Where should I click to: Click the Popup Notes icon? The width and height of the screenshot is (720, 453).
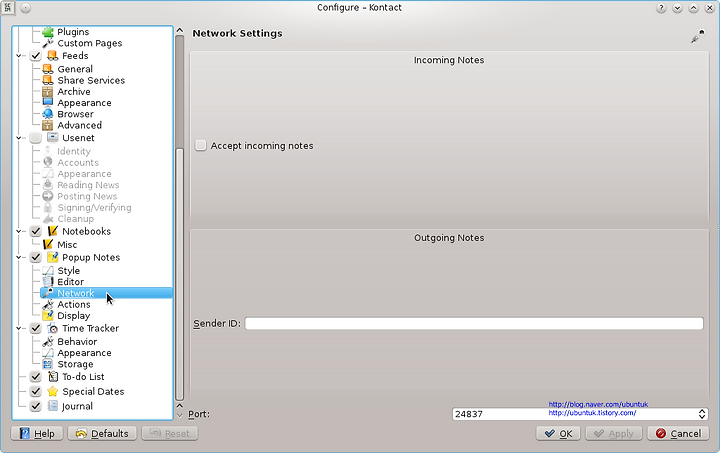click(x=53, y=257)
